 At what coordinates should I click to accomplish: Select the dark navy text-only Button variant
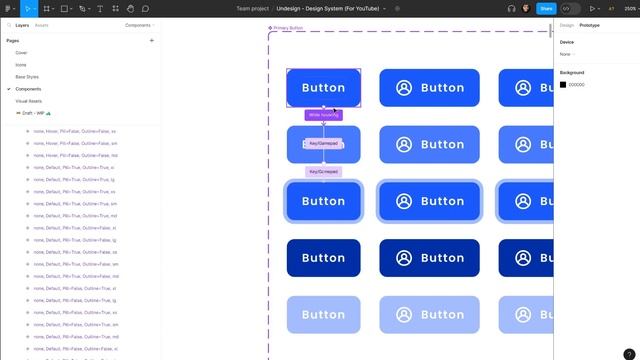324,258
